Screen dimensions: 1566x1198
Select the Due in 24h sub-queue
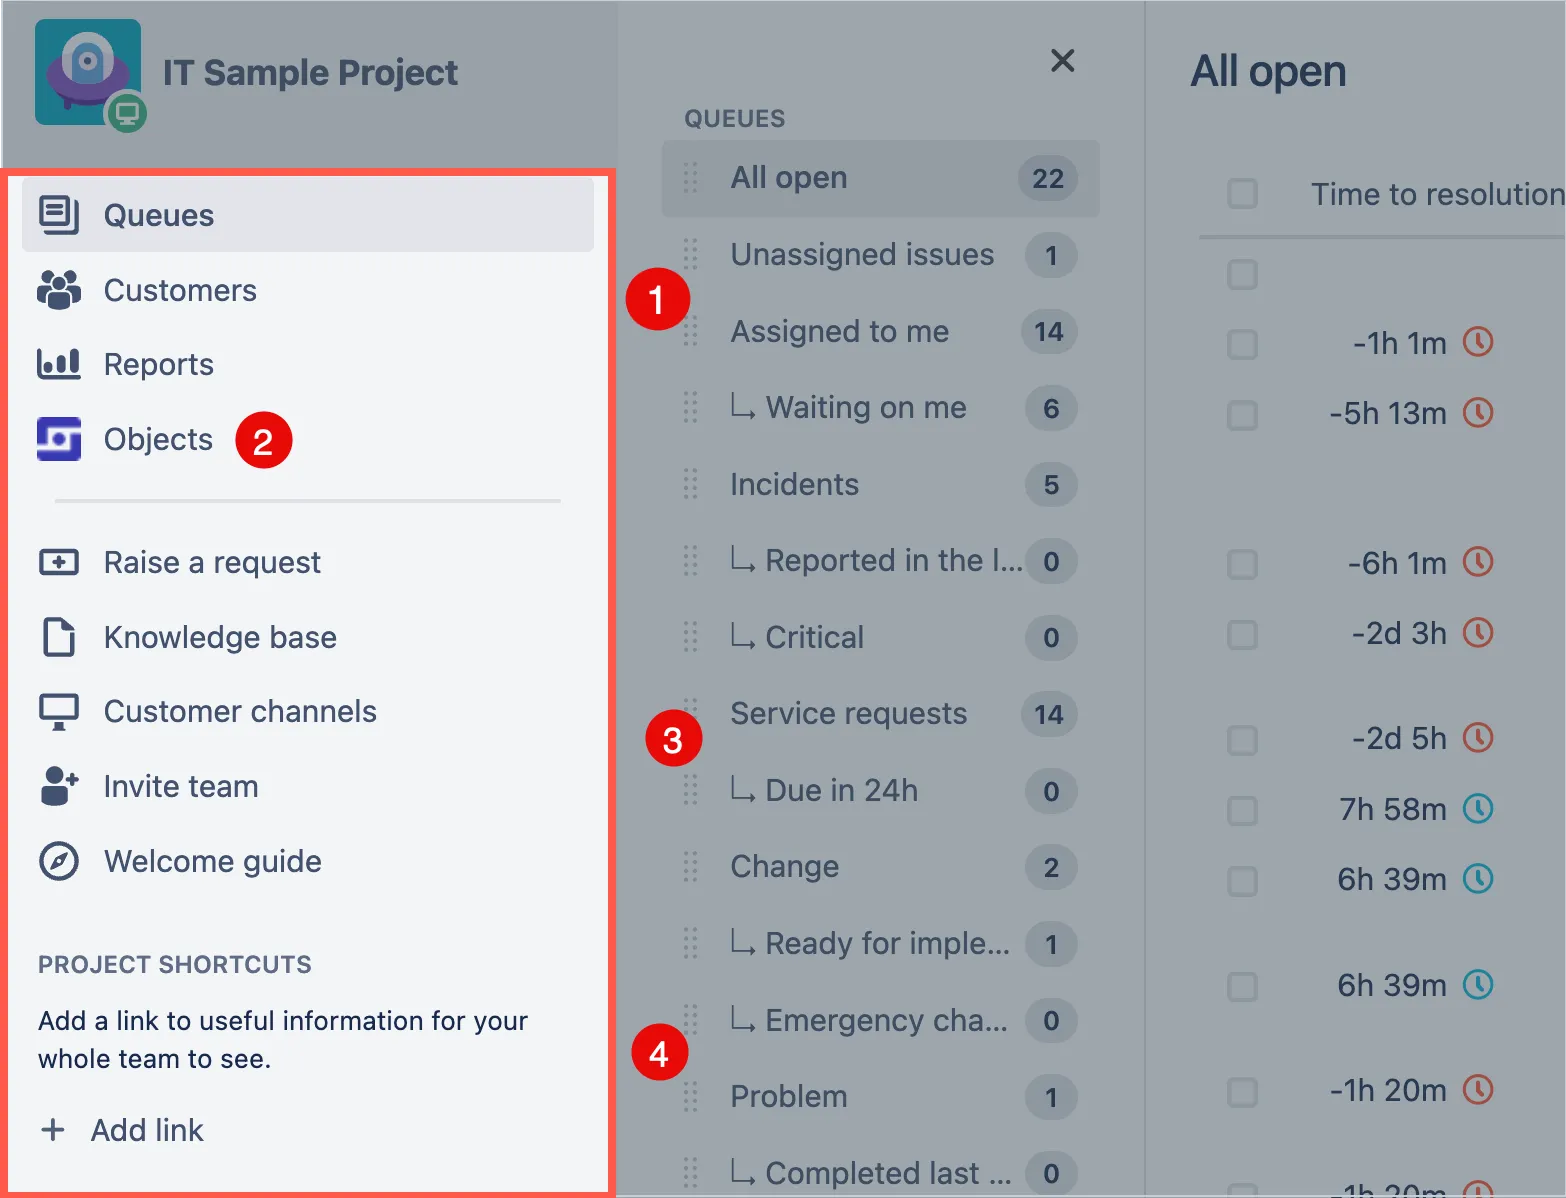point(880,790)
